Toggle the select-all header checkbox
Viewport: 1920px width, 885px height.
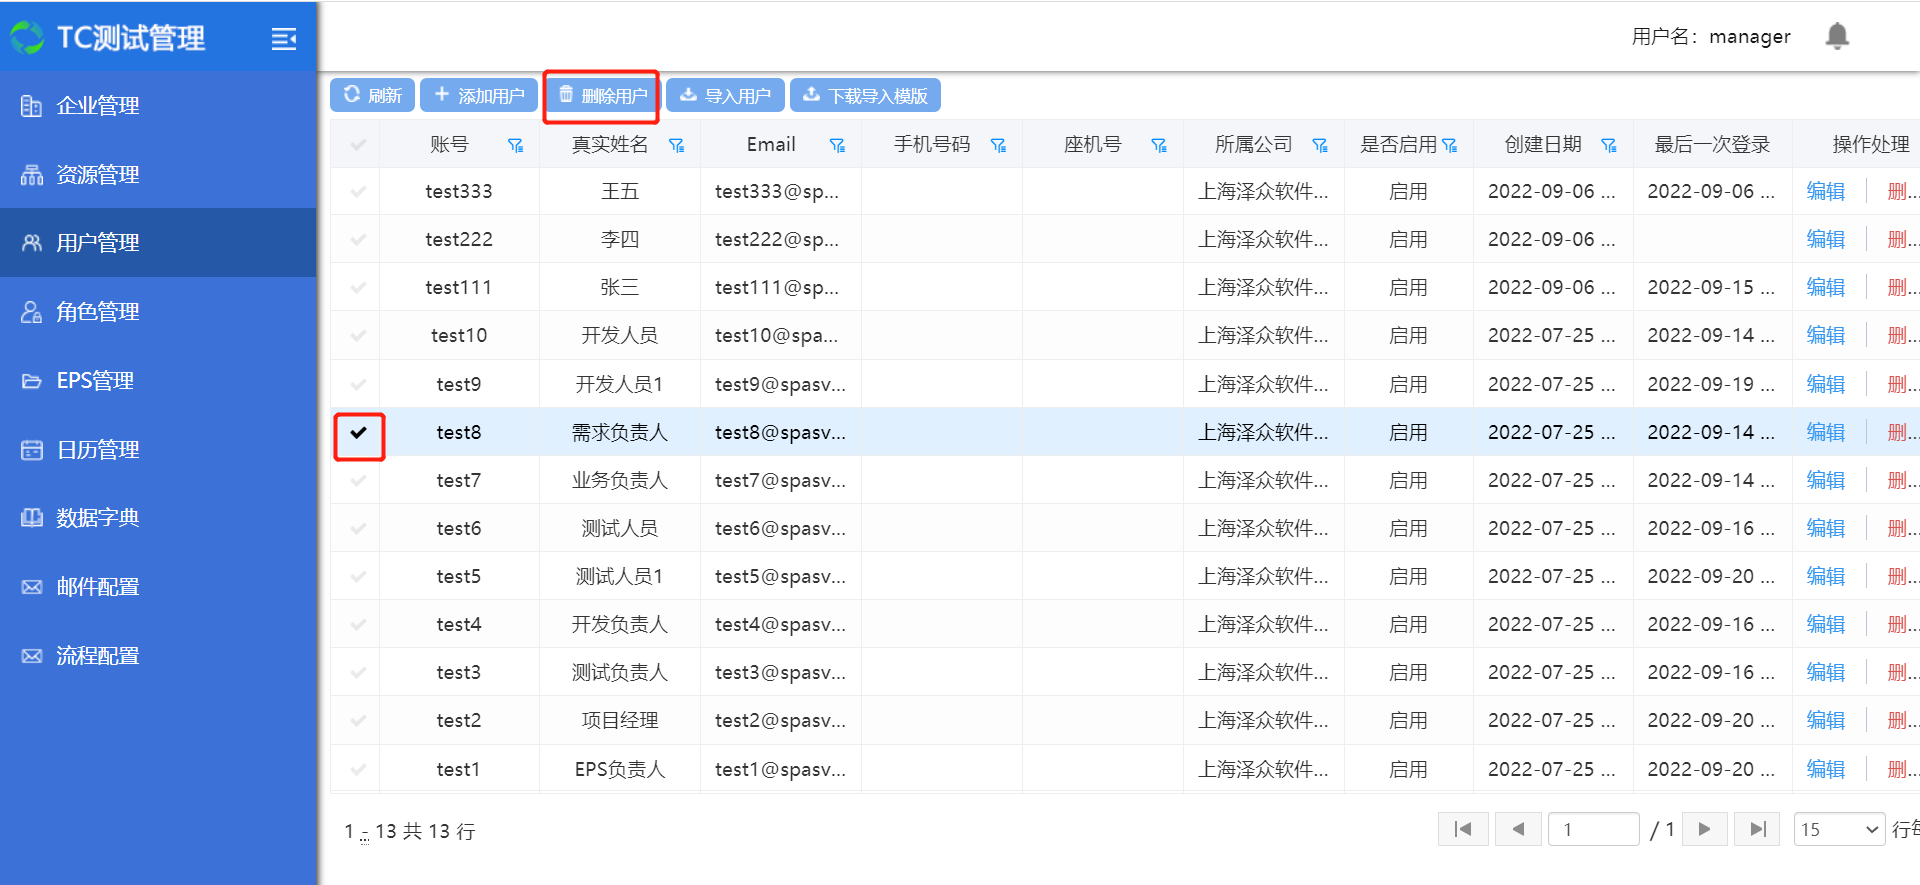click(359, 145)
